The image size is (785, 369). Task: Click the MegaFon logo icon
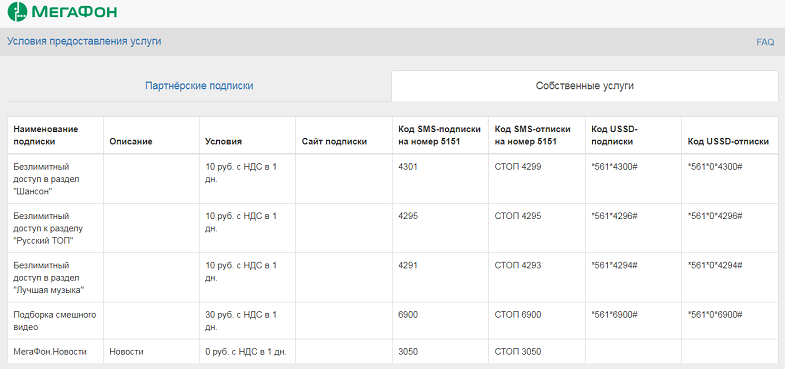point(18,12)
